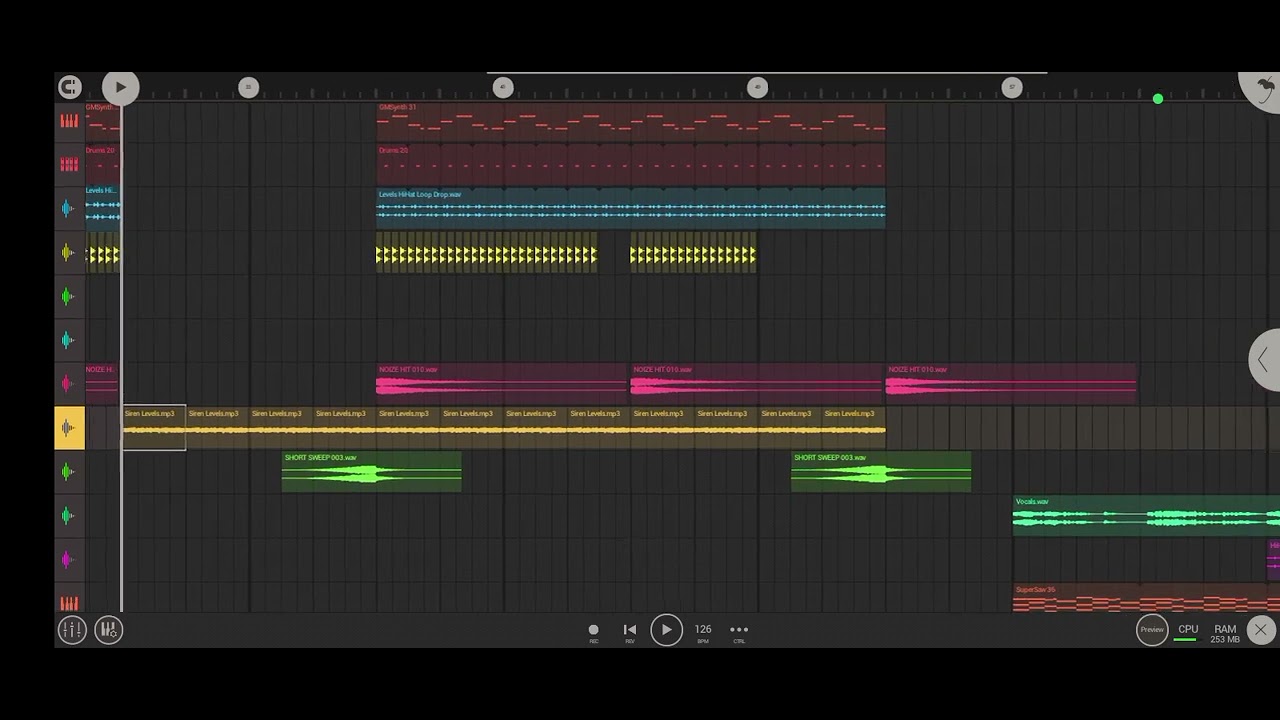Open the Drums 20 track header icon
Image resolution: width=1280 pixels, height=720 pixels.
click(x=69, y=165)
